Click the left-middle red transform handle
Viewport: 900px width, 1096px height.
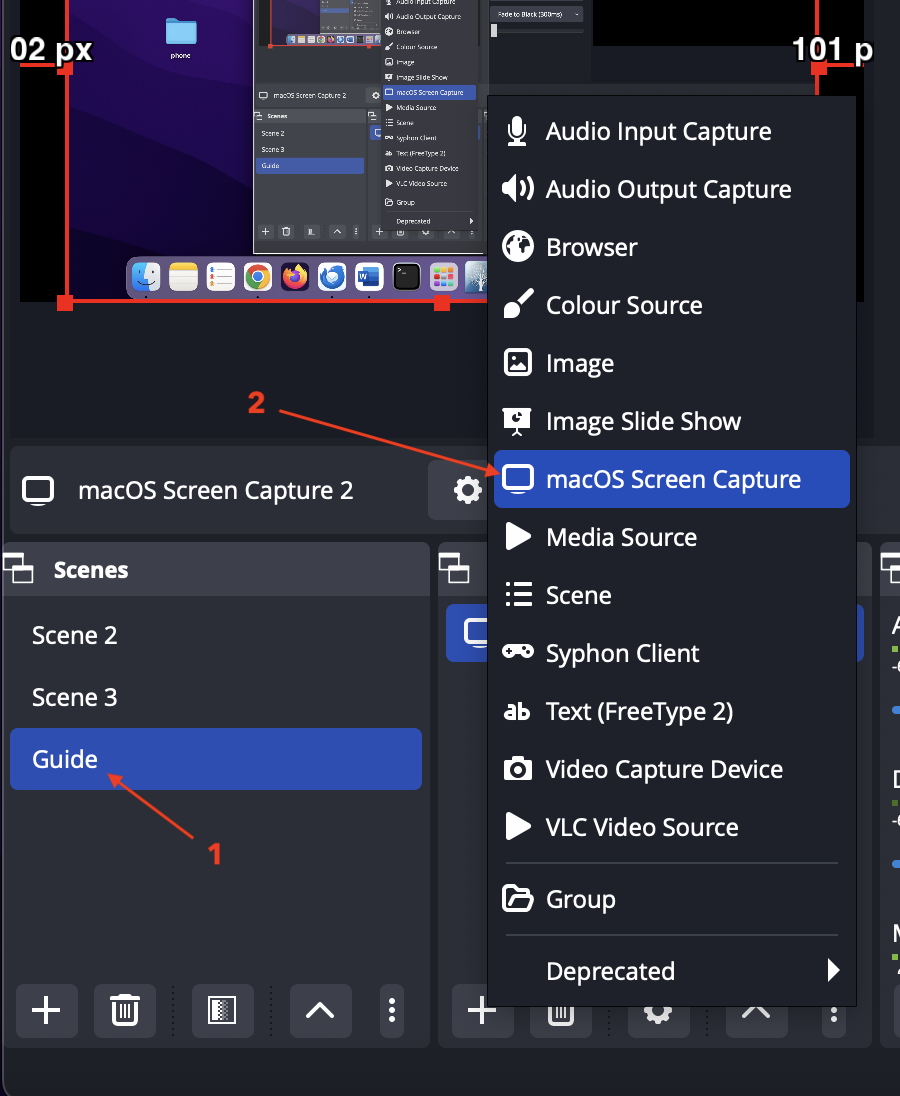click(65, 67)
